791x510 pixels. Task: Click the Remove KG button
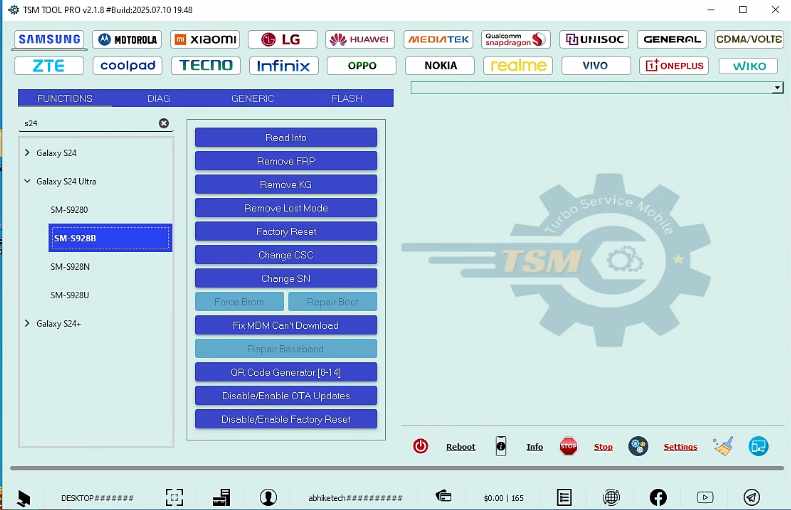[x=286, y=185]
